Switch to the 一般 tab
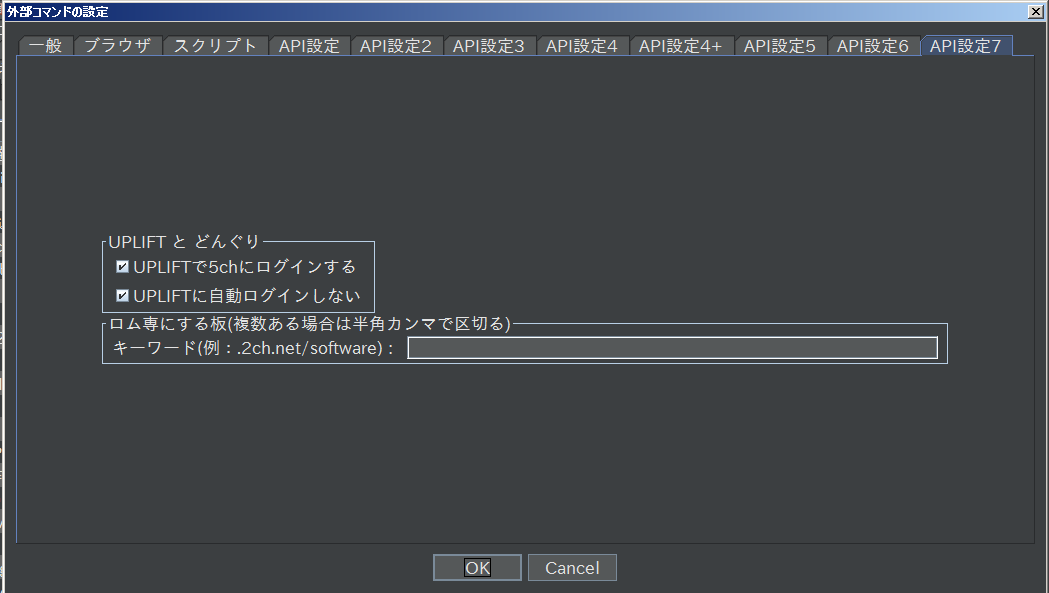This screenshot has width=1049, height=593. click(46, 46)
